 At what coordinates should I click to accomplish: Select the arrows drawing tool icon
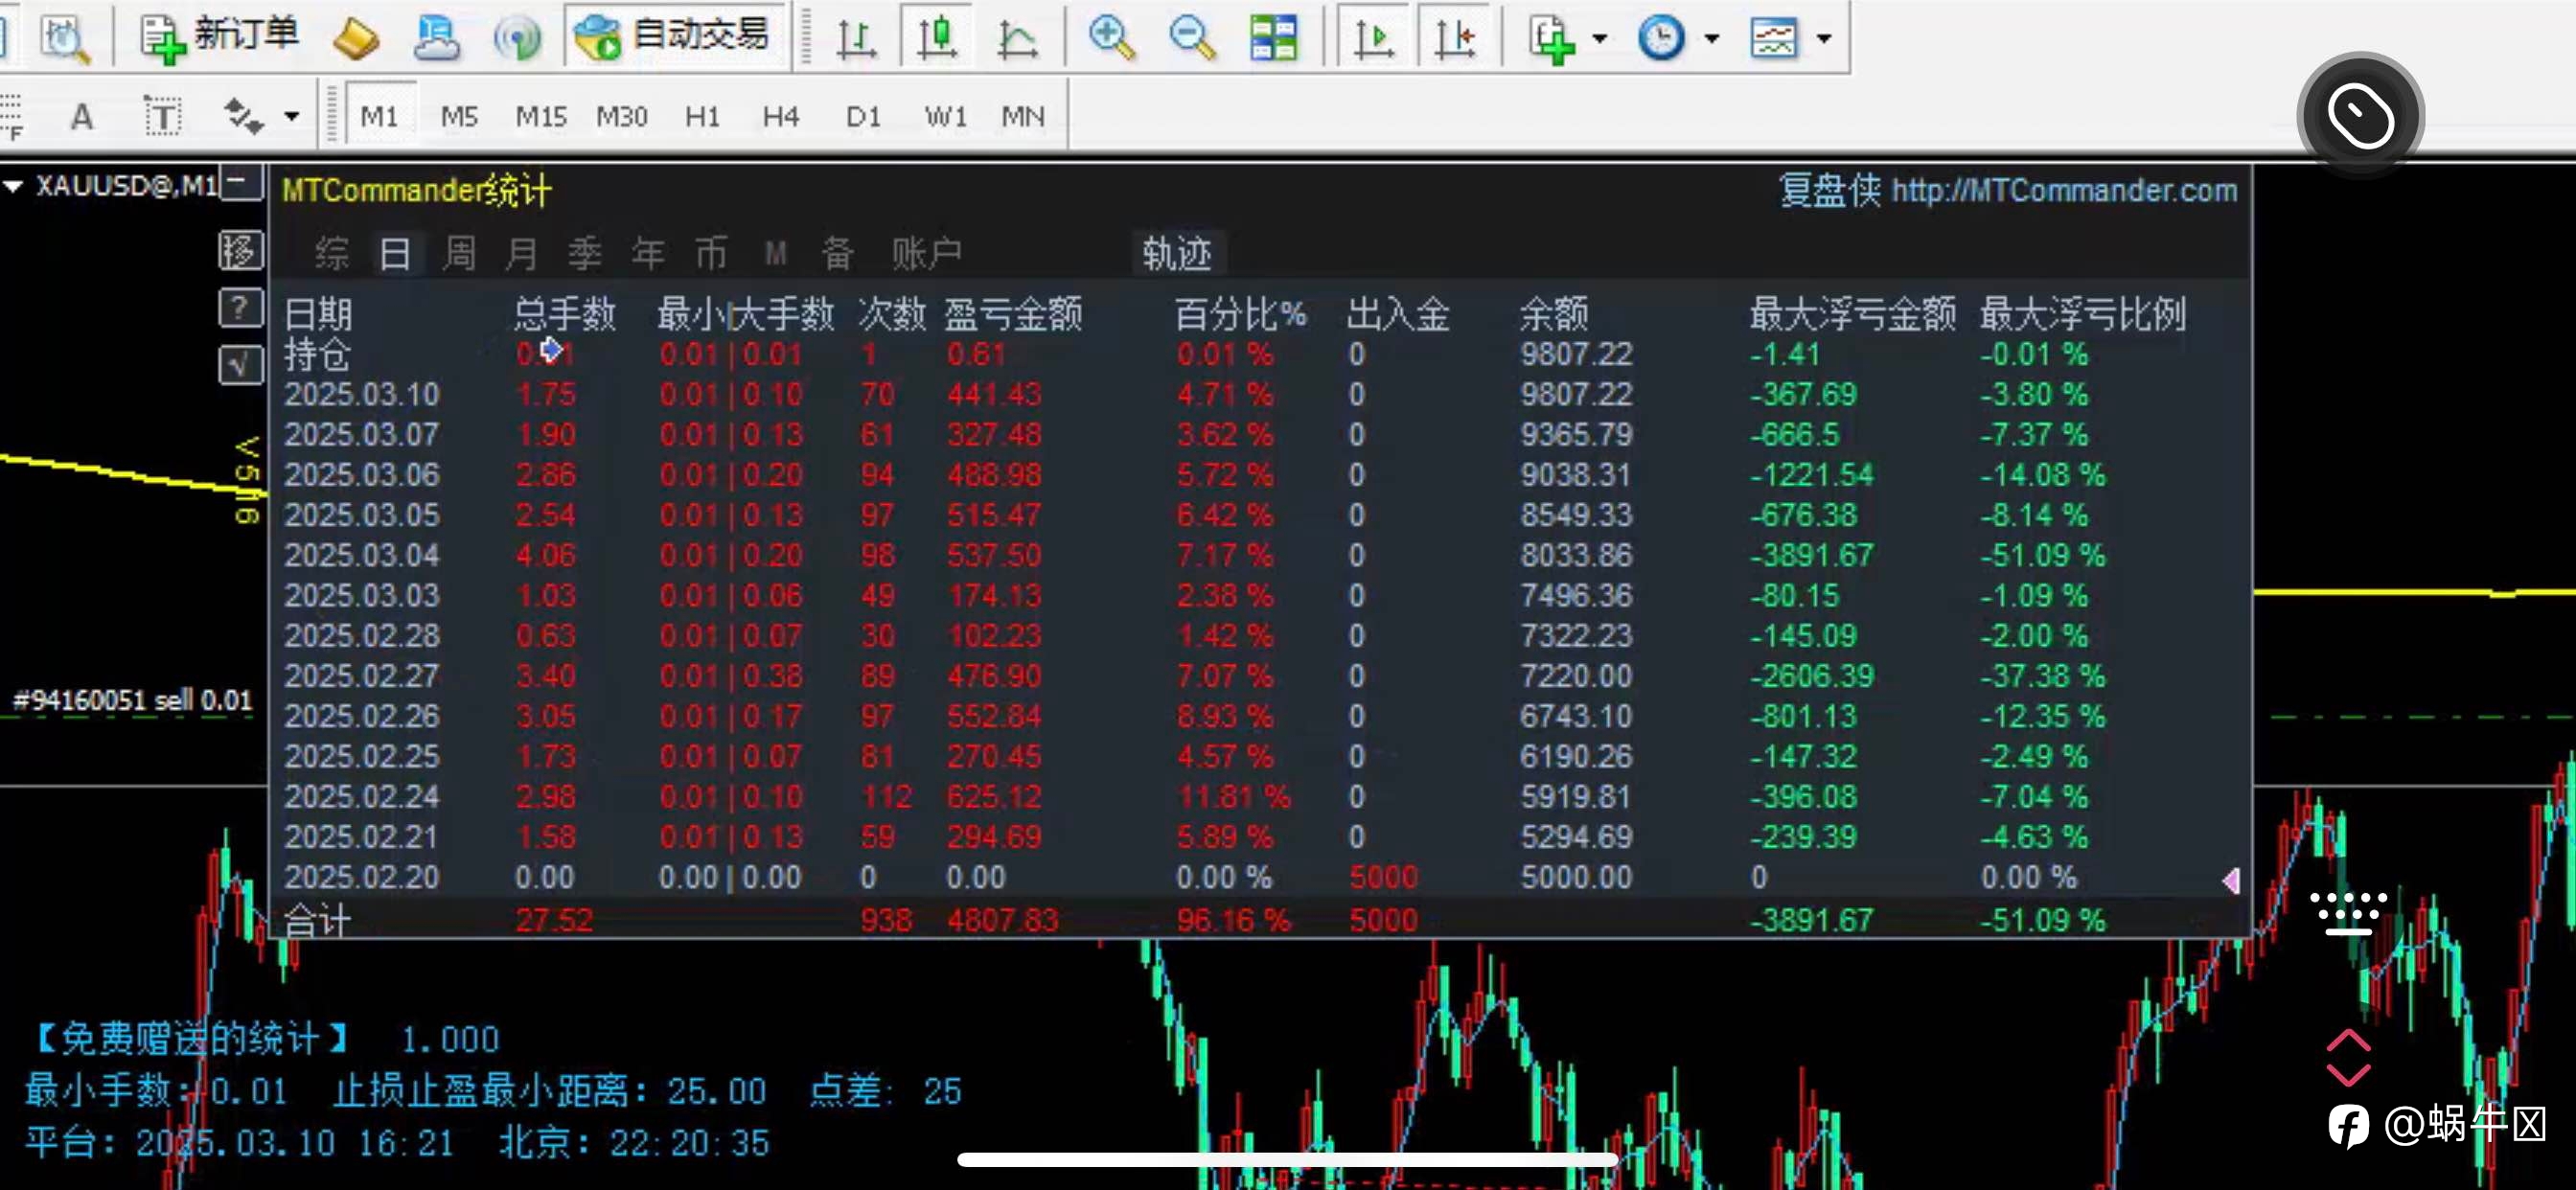coord(242,117)
